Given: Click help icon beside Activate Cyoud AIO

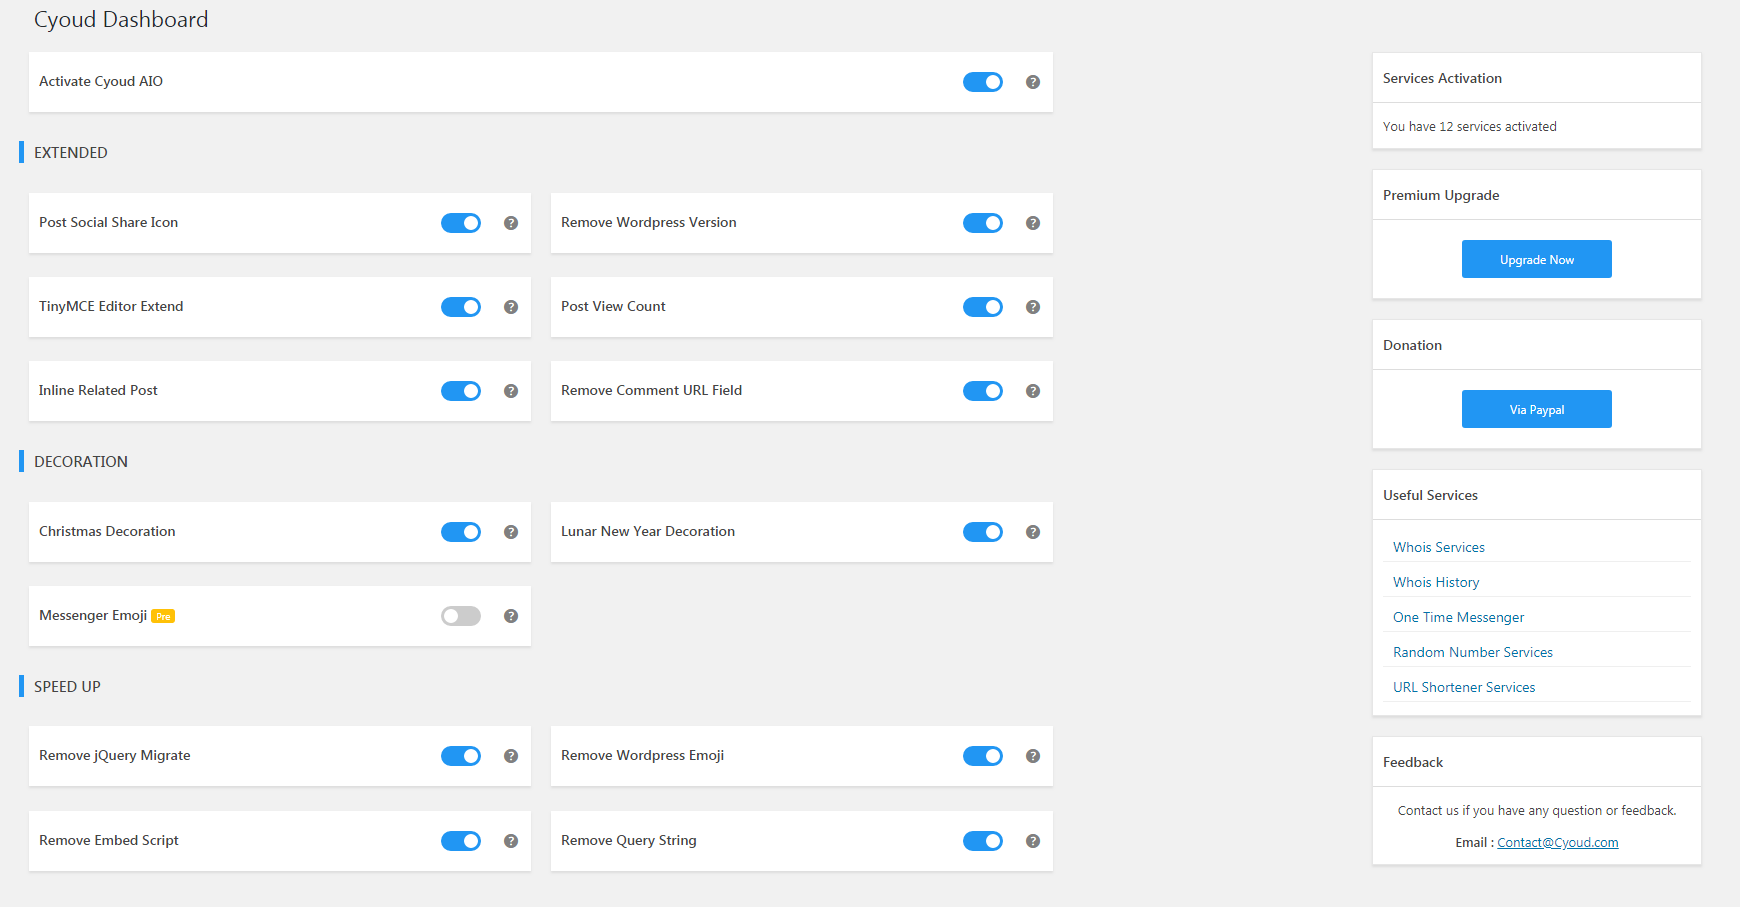Looking at the screenshot, I should tap(1033, 82).
